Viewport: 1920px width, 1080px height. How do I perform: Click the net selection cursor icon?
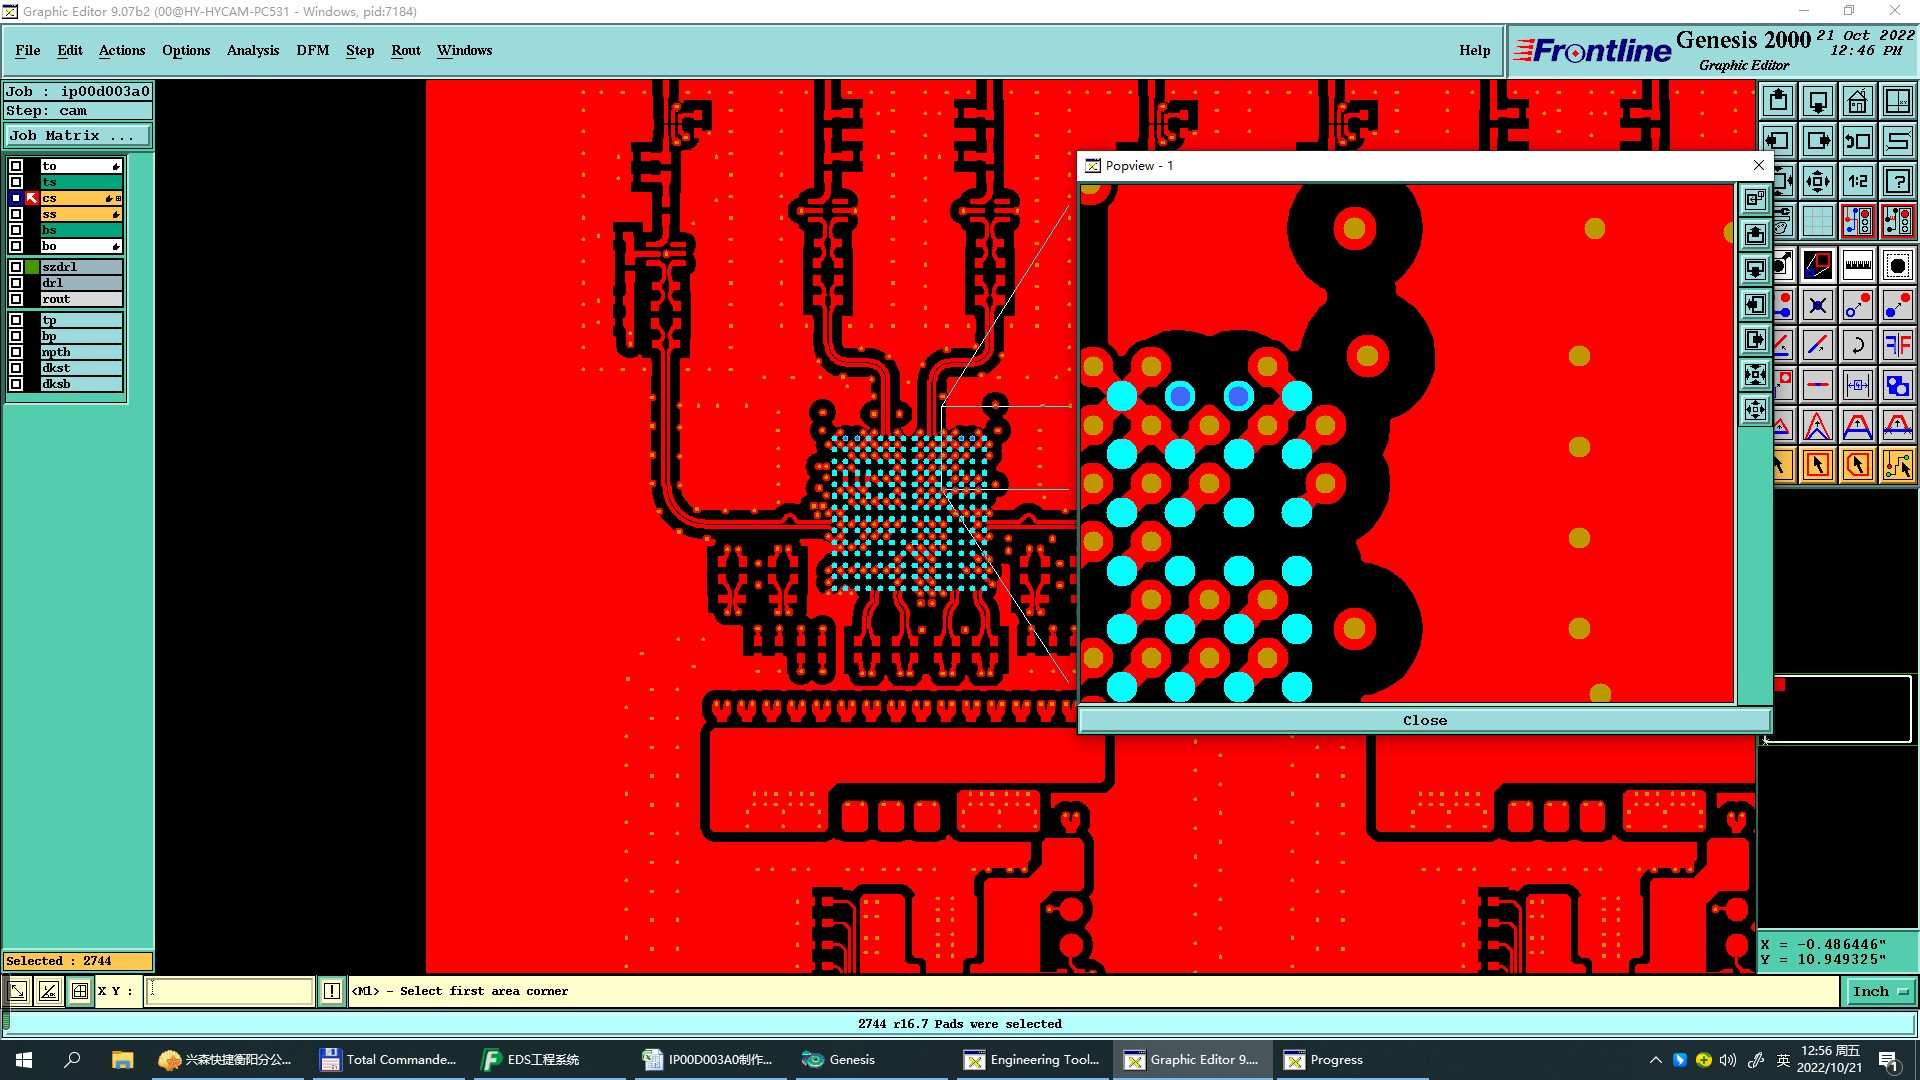[x=1897, y=465]
